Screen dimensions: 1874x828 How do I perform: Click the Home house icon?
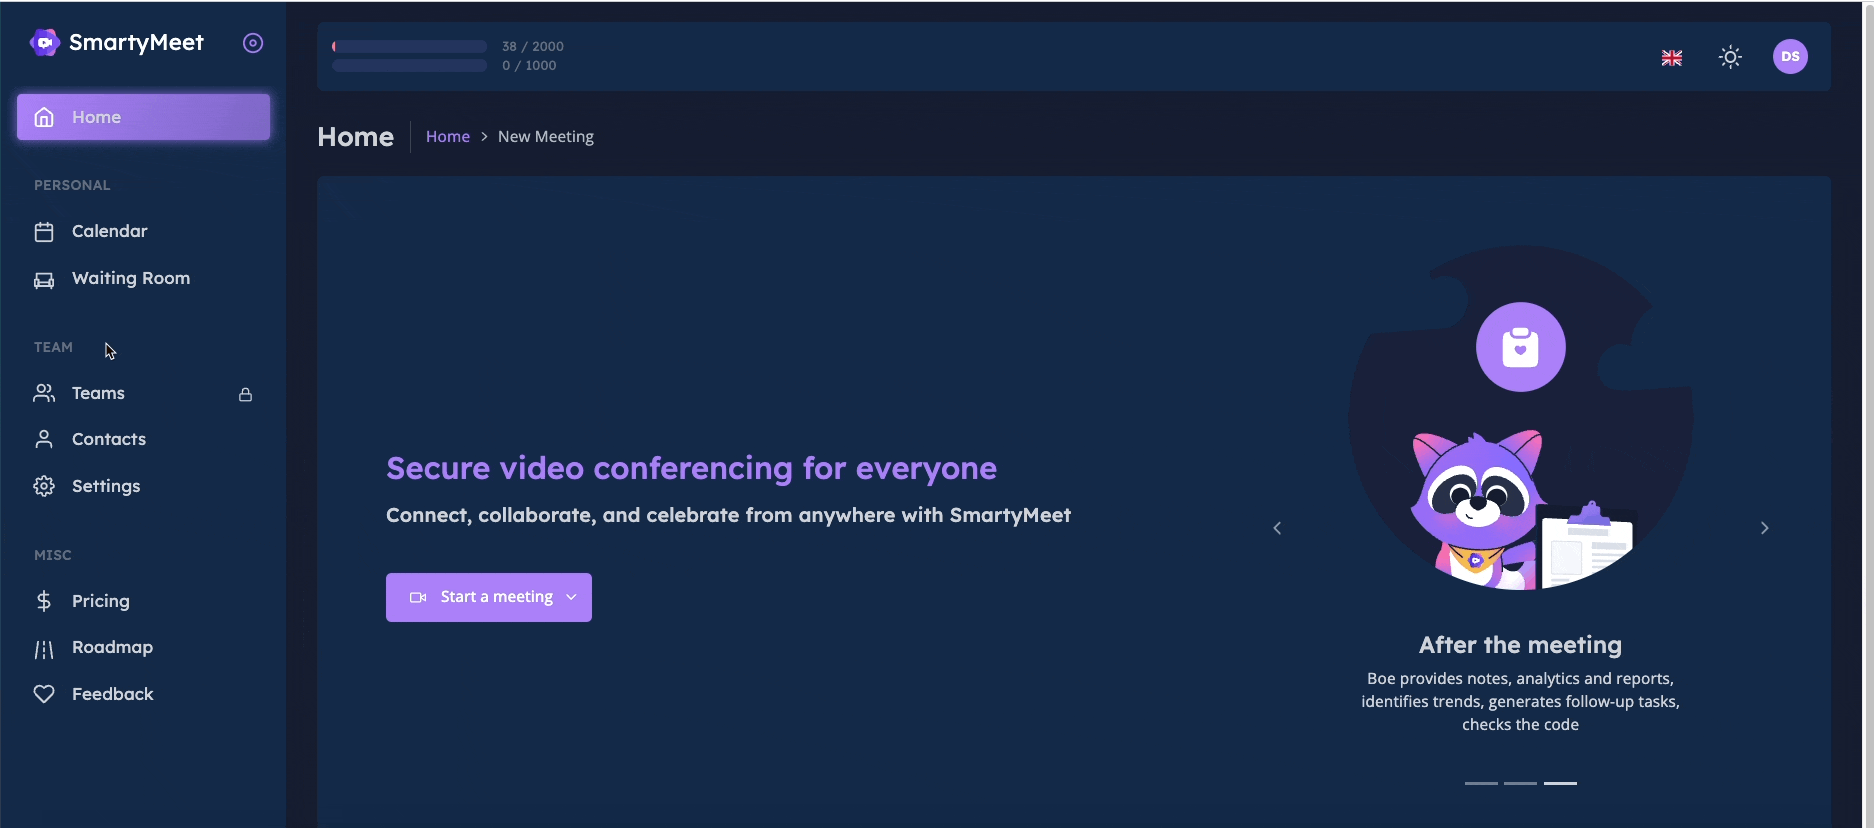pyautogui.click(x=44, y=117)
